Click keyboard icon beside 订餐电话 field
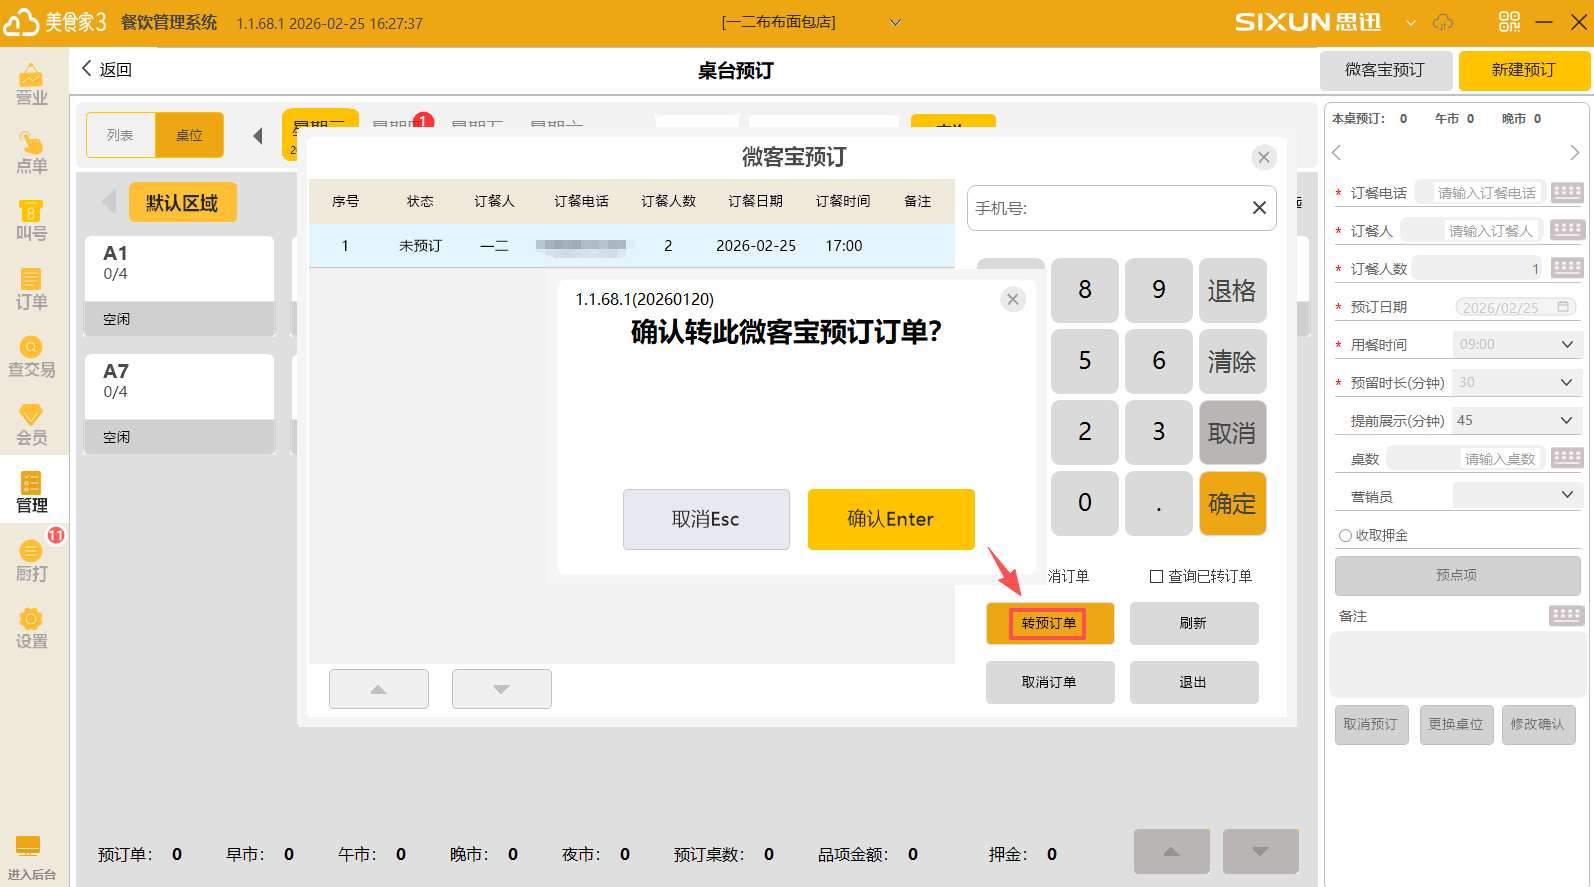The height and width of the screenshot is (887, 1594). click(x=1567, y=192)
